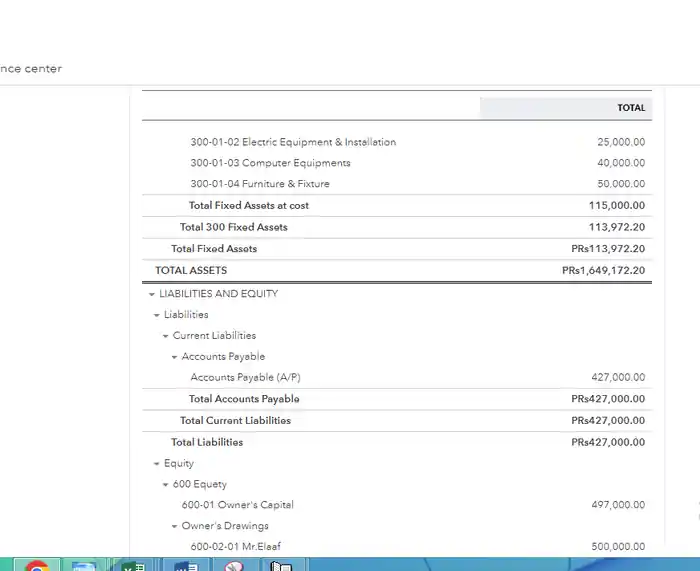The width and height of the screenshot is (700, 571).
Task: Open Electric Equipment & Installation amount 25,000.00
Action: pyautogui.click(x=621, y=142)
